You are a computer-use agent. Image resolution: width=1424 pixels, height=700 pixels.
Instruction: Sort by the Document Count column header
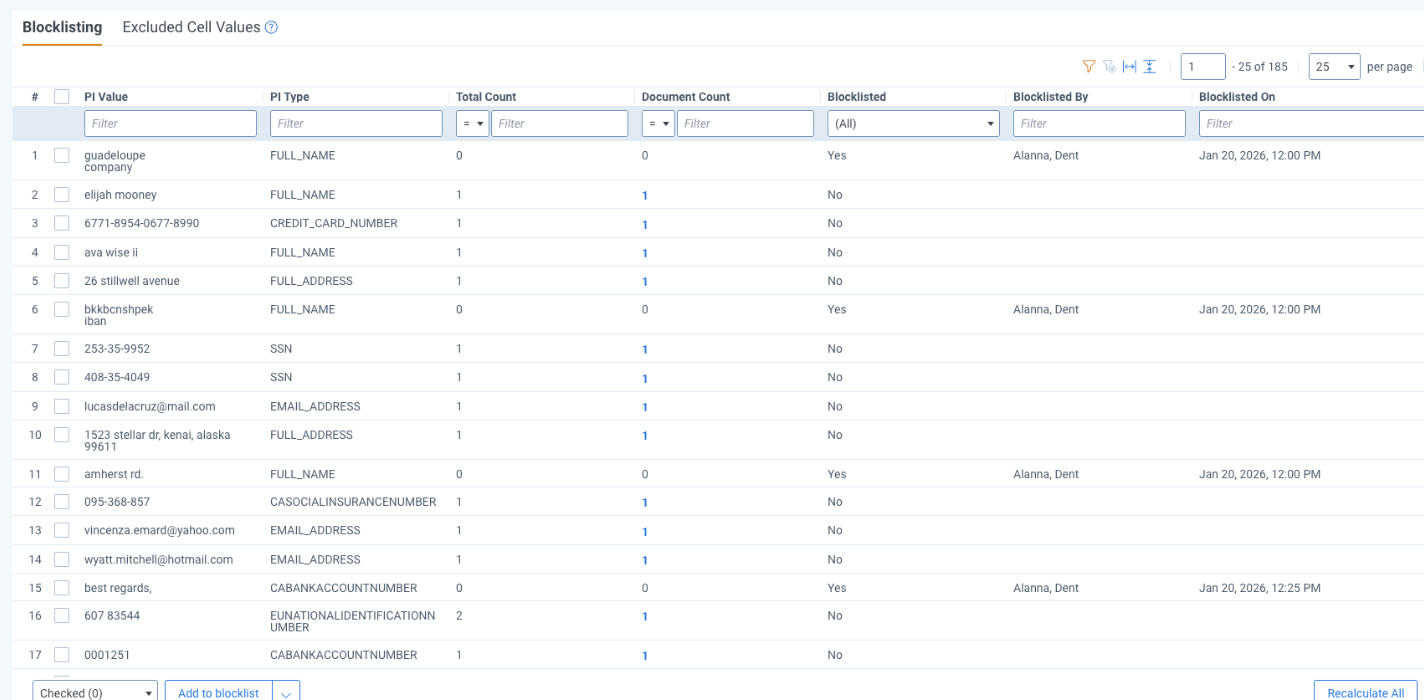[x=686, y=97]
